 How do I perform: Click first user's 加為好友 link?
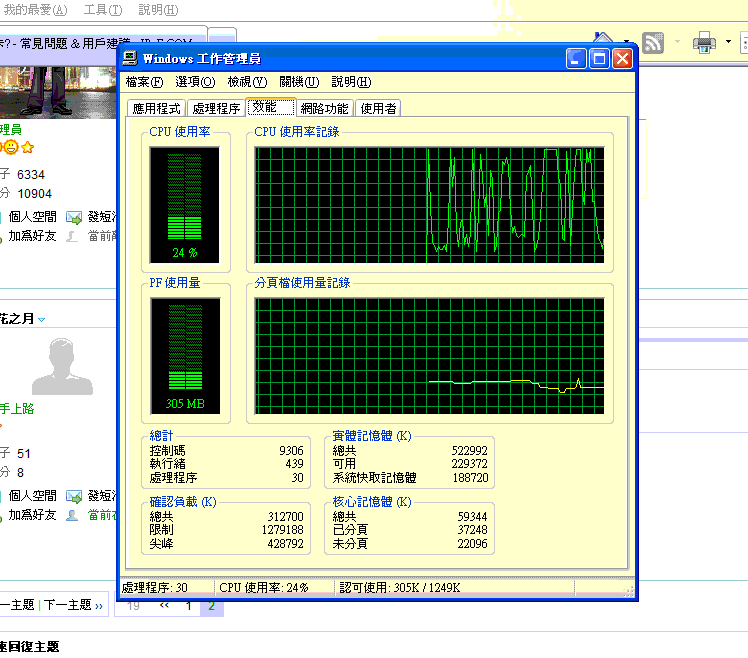(32, 236)
